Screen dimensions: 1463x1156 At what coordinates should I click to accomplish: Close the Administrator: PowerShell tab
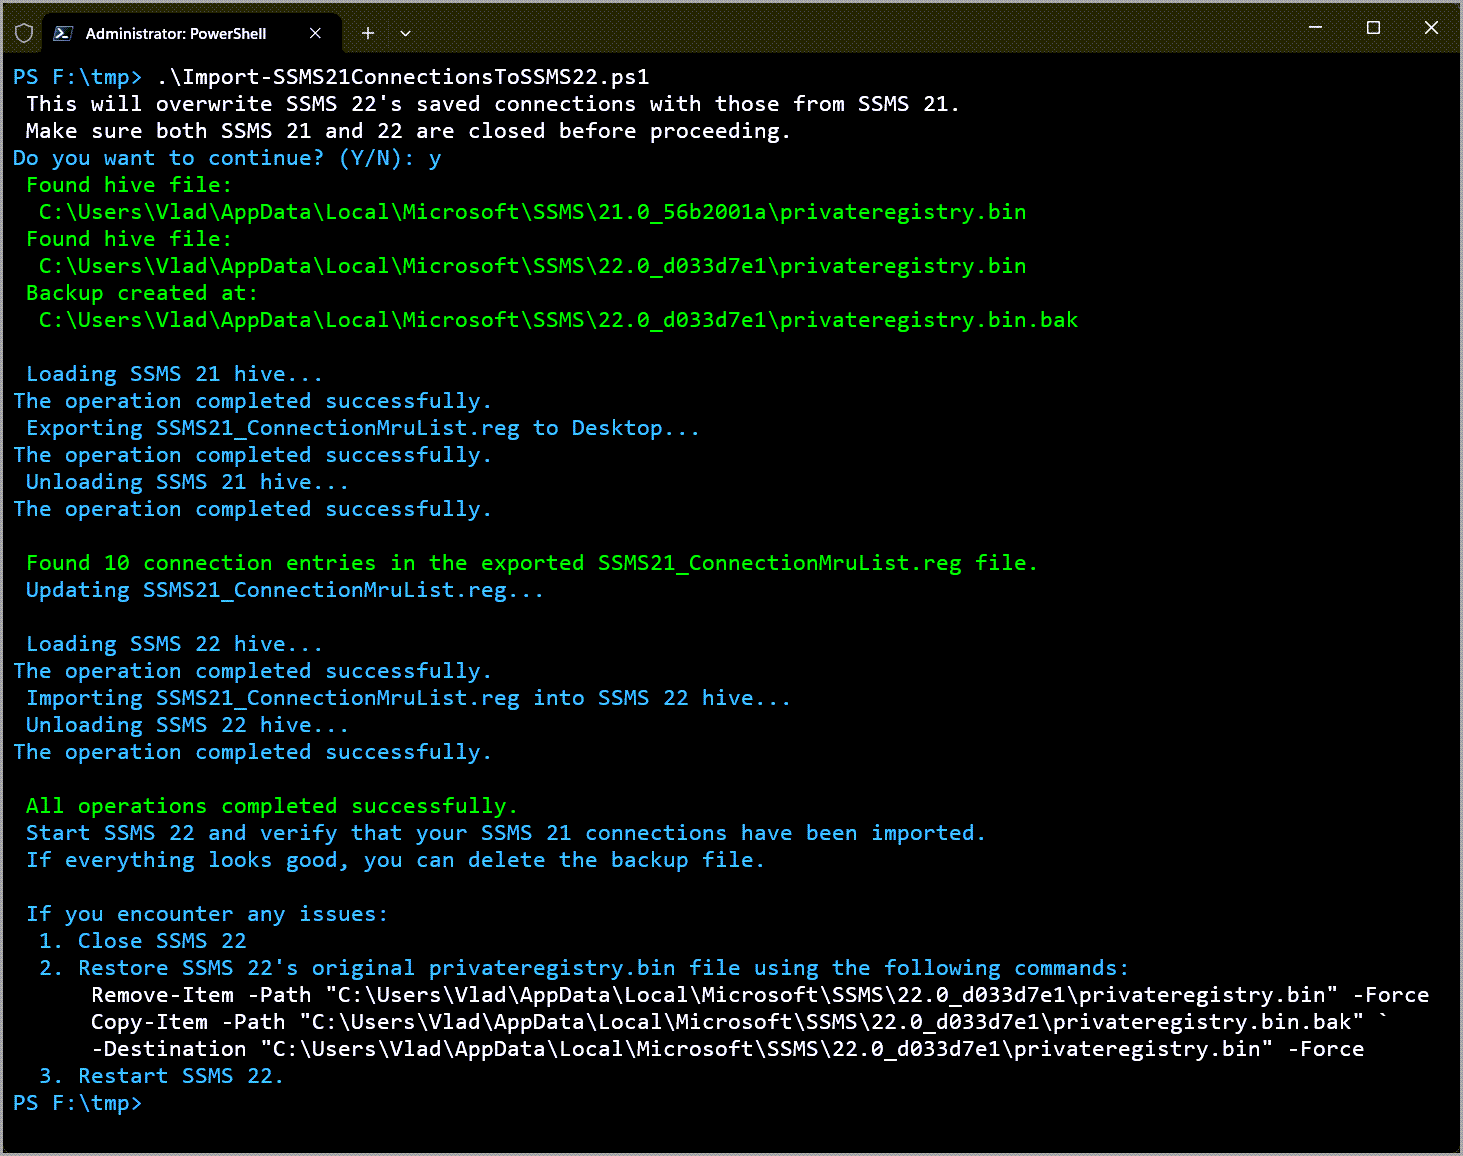coord(315,33)
